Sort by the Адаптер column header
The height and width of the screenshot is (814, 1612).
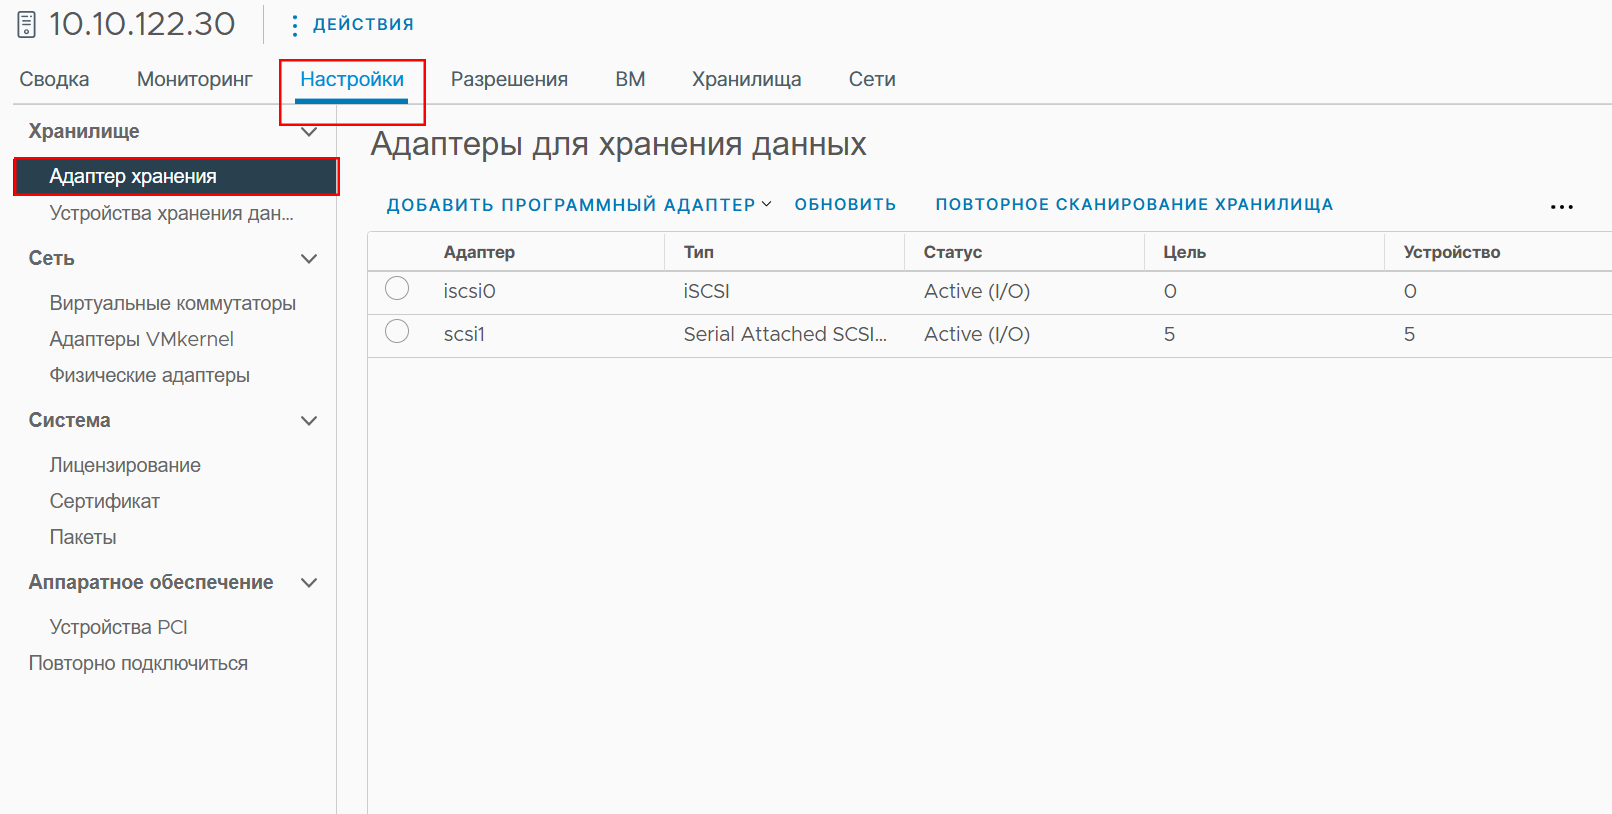pyautogui.click(x=479, y=252)
